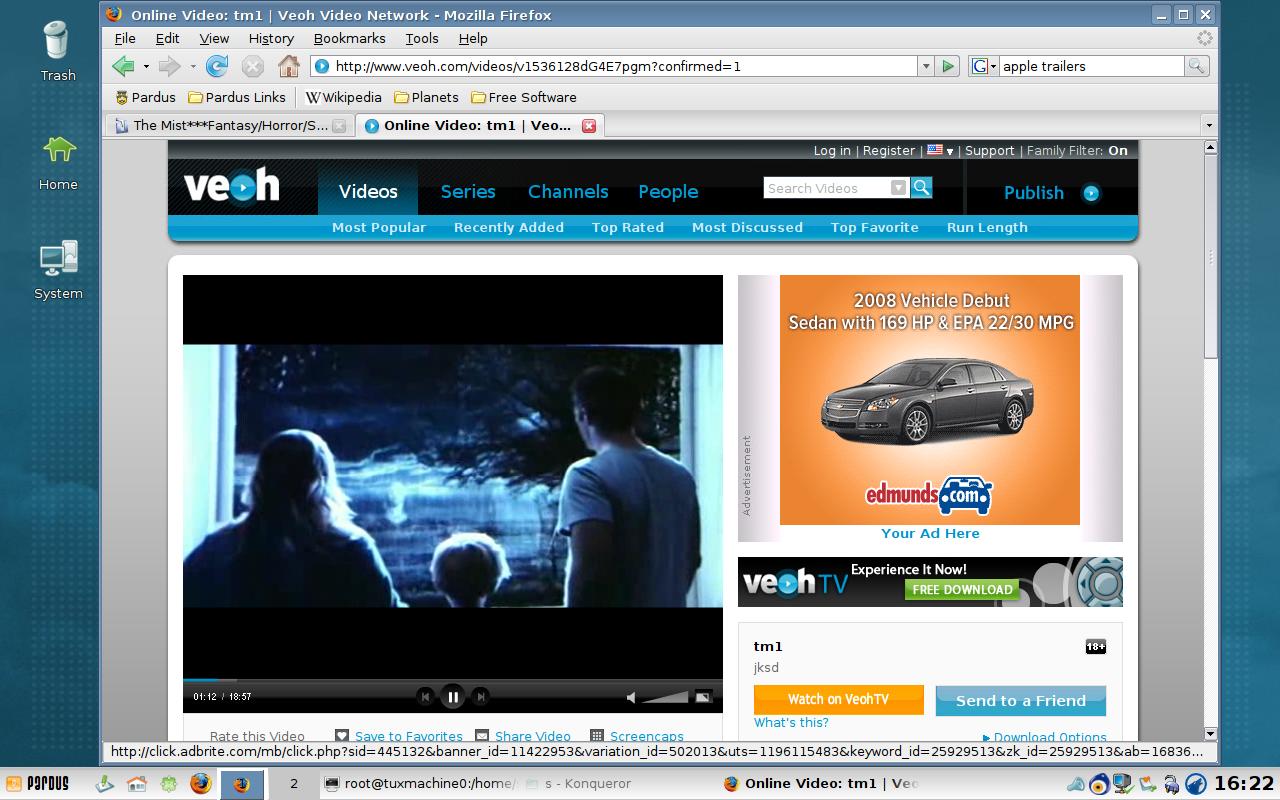Open the Help menu
This screenshot has width=1280, height=800.
tap(473, 38)
